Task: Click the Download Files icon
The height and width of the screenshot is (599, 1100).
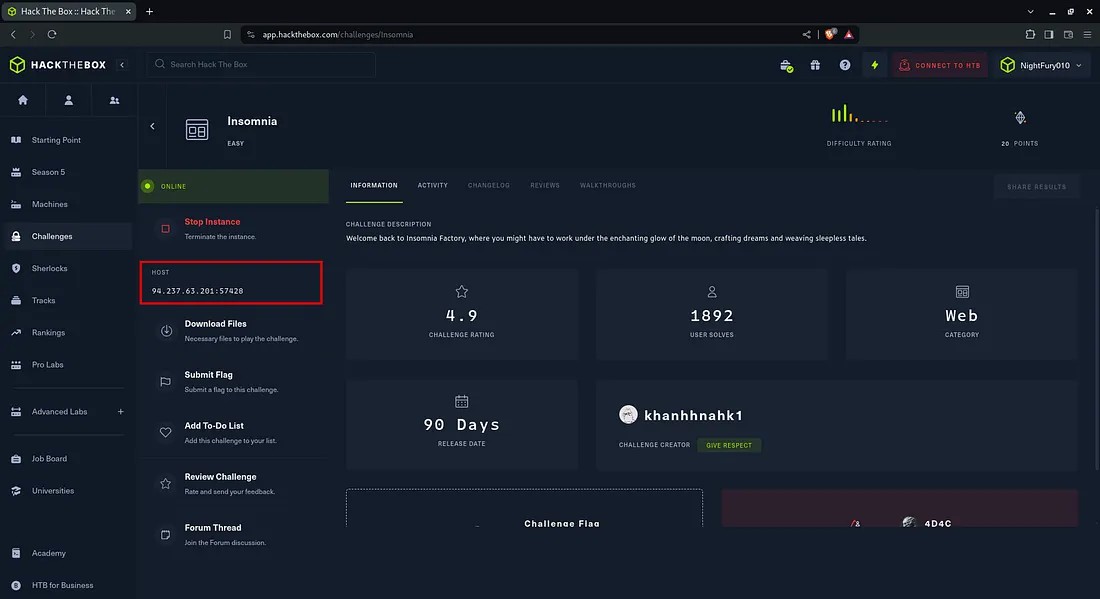Action: point(166,330)
